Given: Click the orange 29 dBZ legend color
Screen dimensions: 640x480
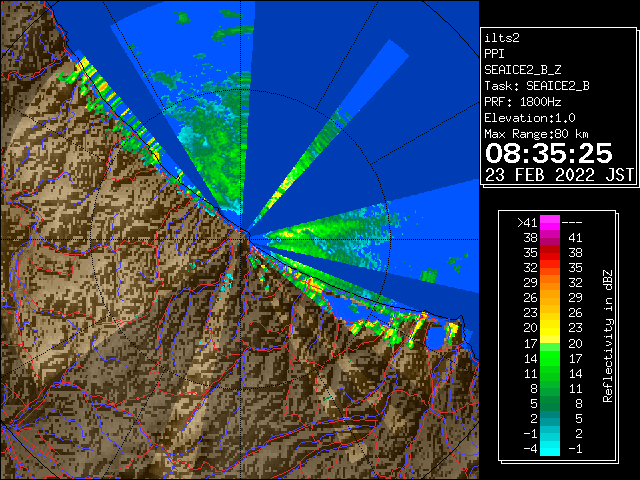Looking at the screenshot, I should point(550,282).
